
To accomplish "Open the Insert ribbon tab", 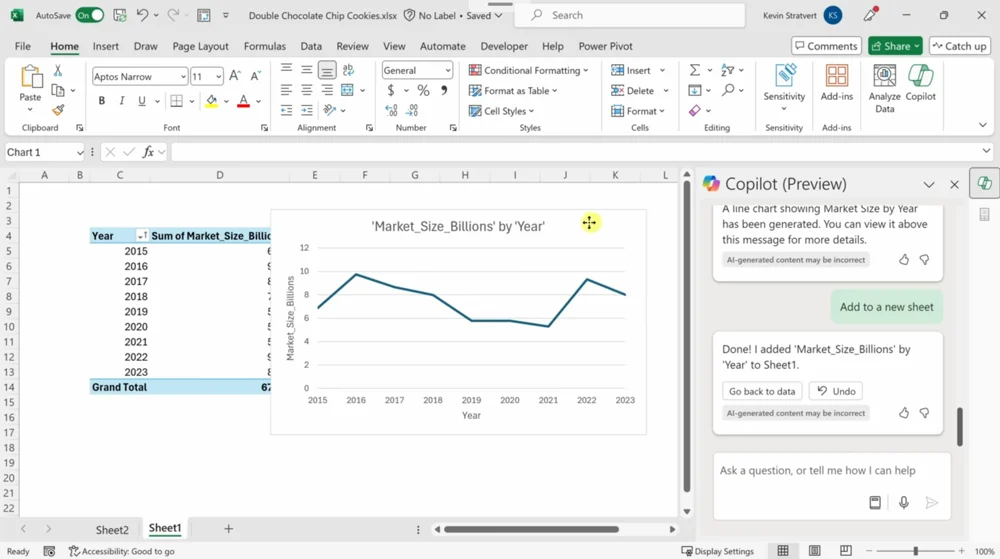I will (x=105, y=46).
